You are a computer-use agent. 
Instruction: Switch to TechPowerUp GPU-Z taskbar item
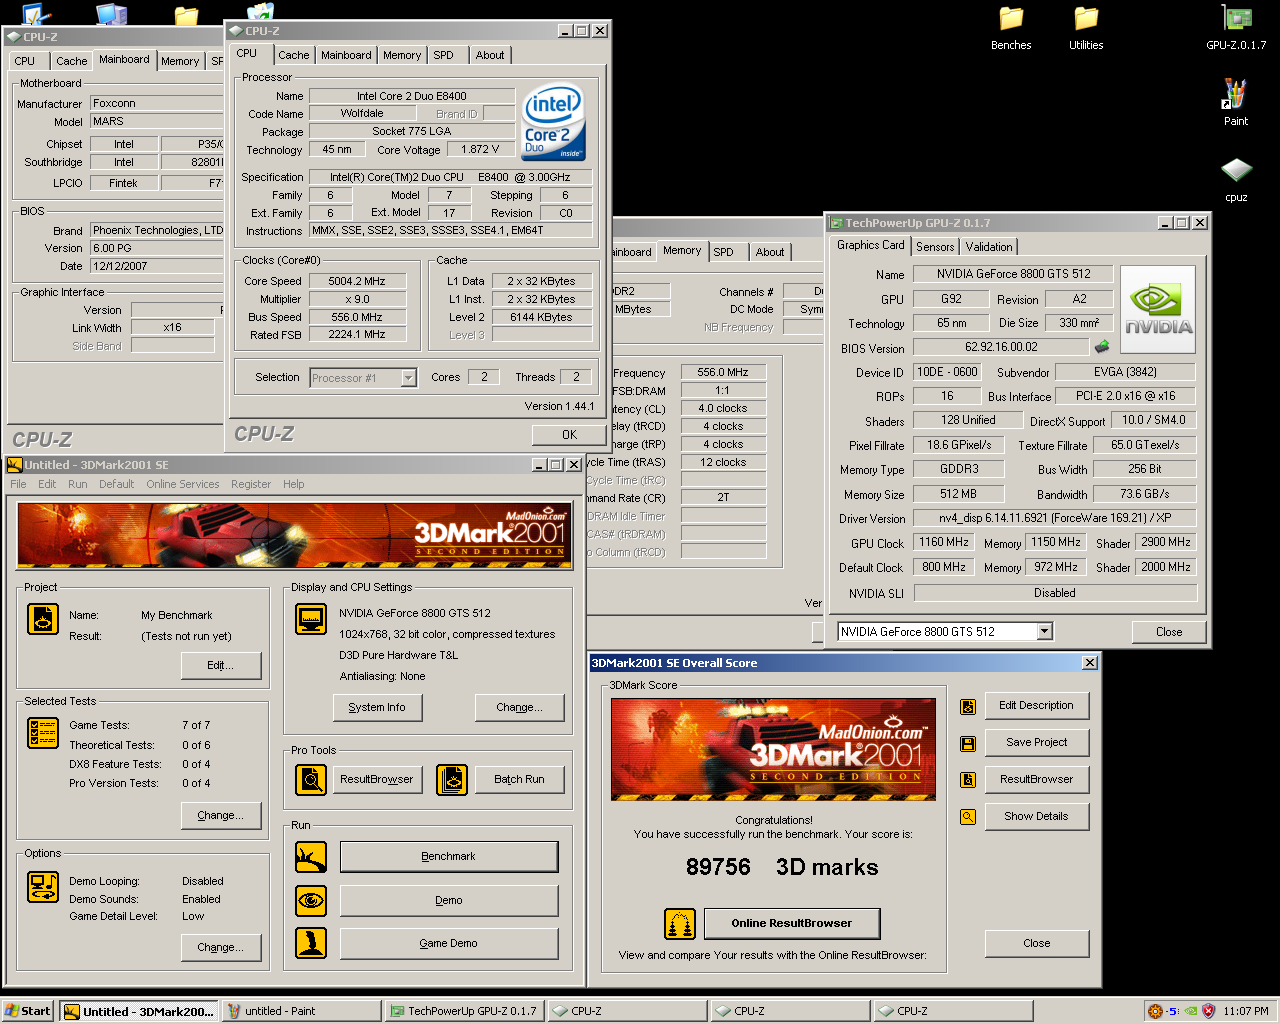tap(465, 1011)
